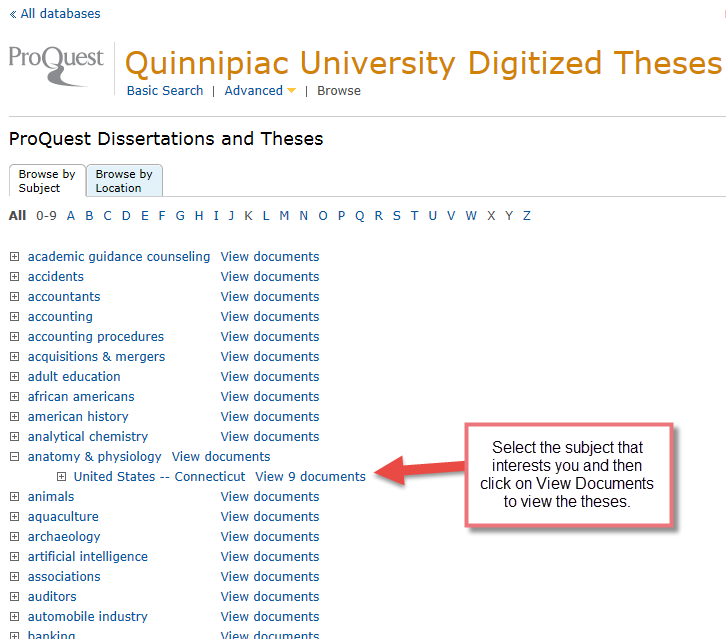Filter subjects by letter Q
This screenshot has height=639, width=726.
[x=360, y=216]
